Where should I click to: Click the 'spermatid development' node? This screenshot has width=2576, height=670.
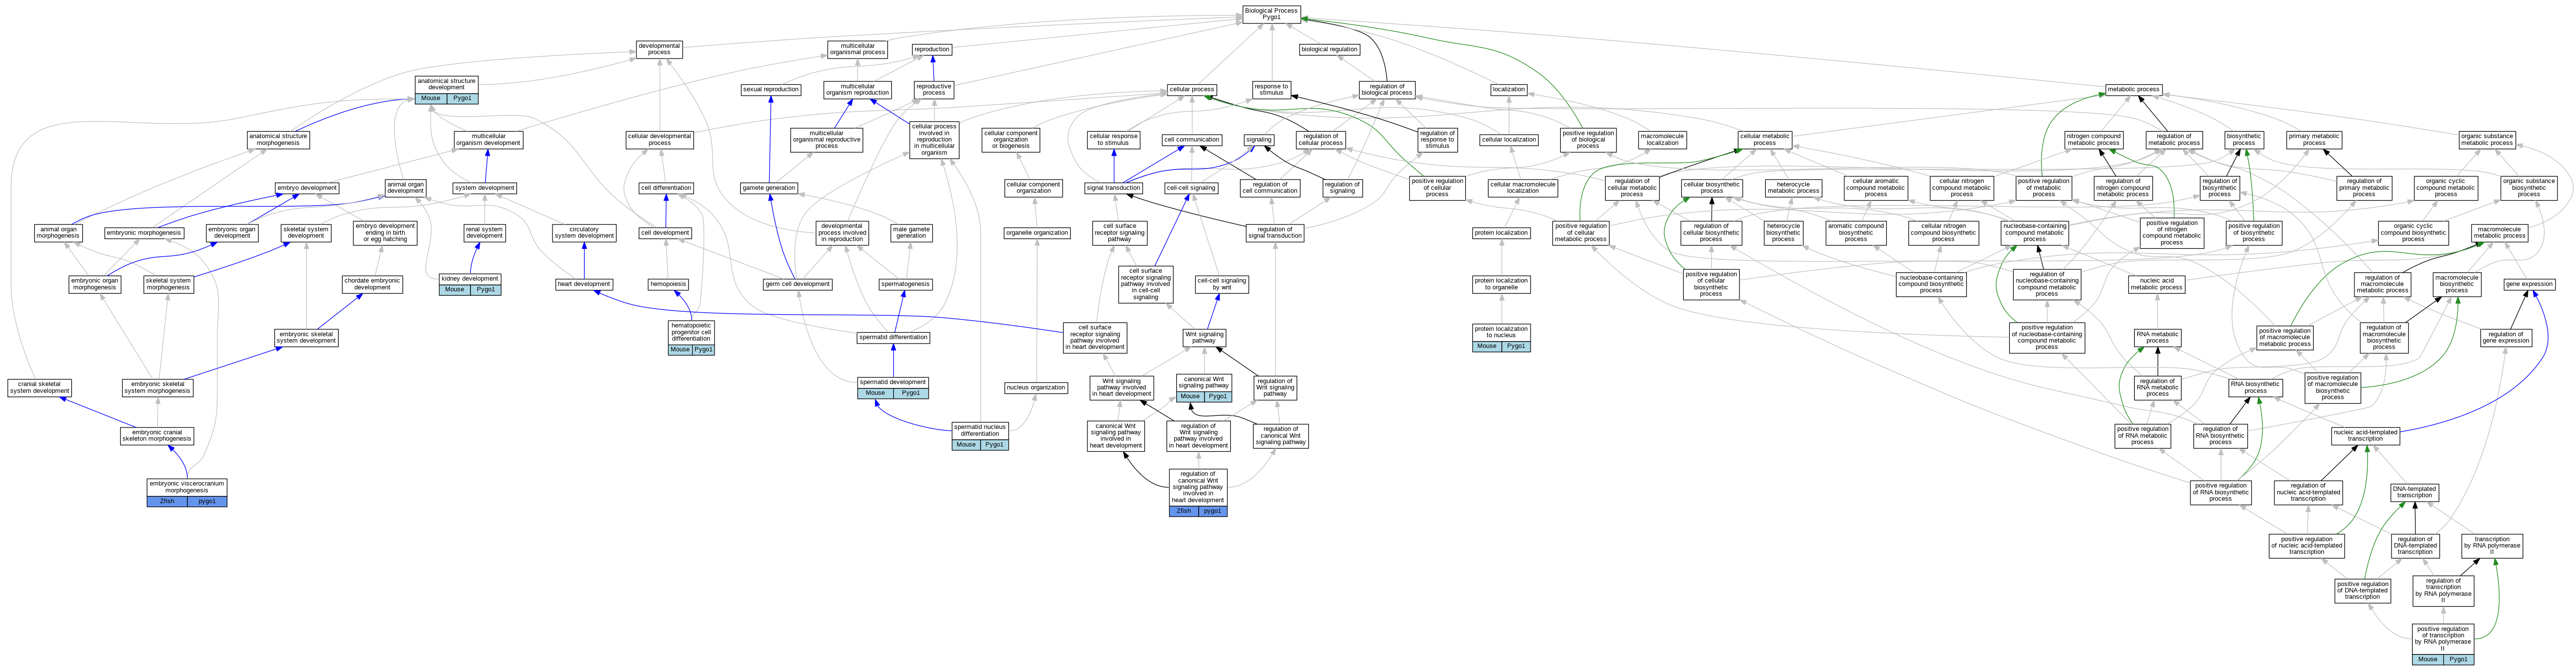pyautogui.click(x=893, y=387)
